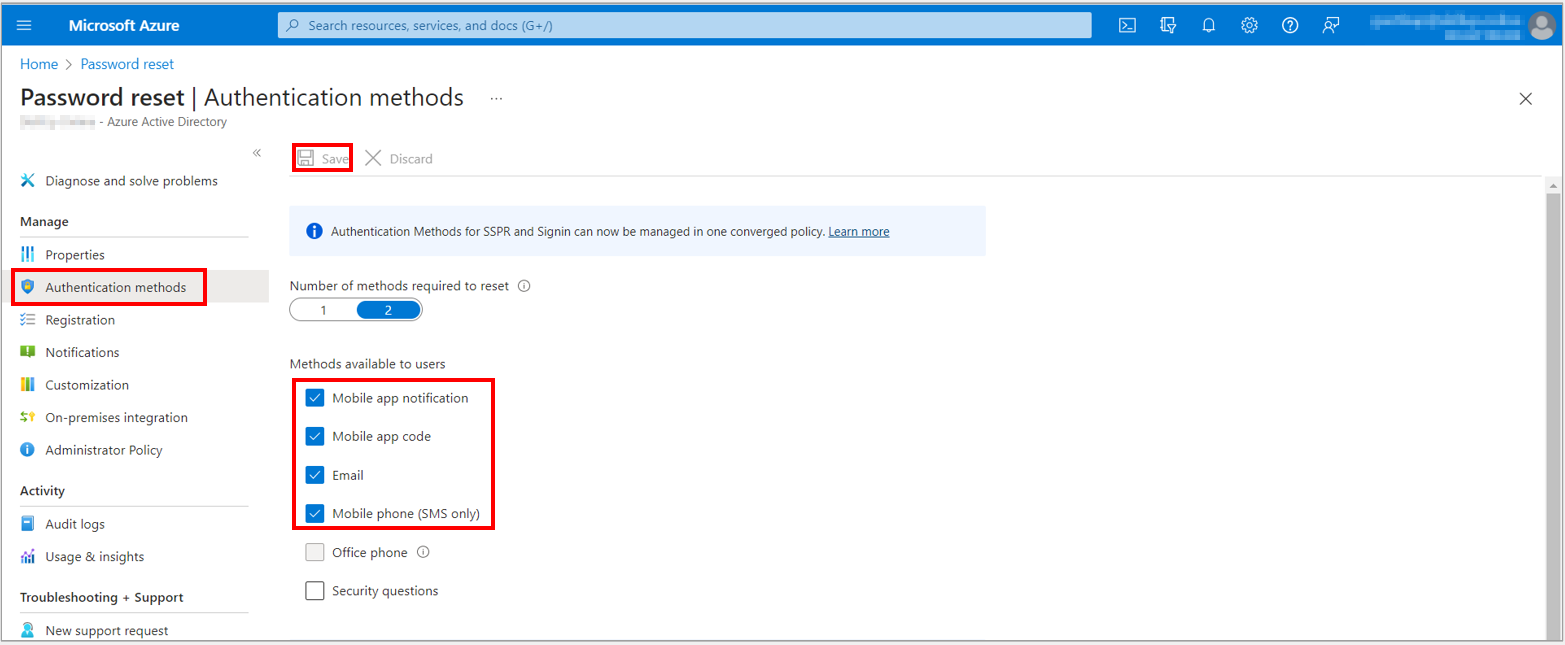Viewport: 1565px width, 645px height.
Task: Click the green Notifications icon in sidebar
Action: pyautogui.click(x=28, y=352)
